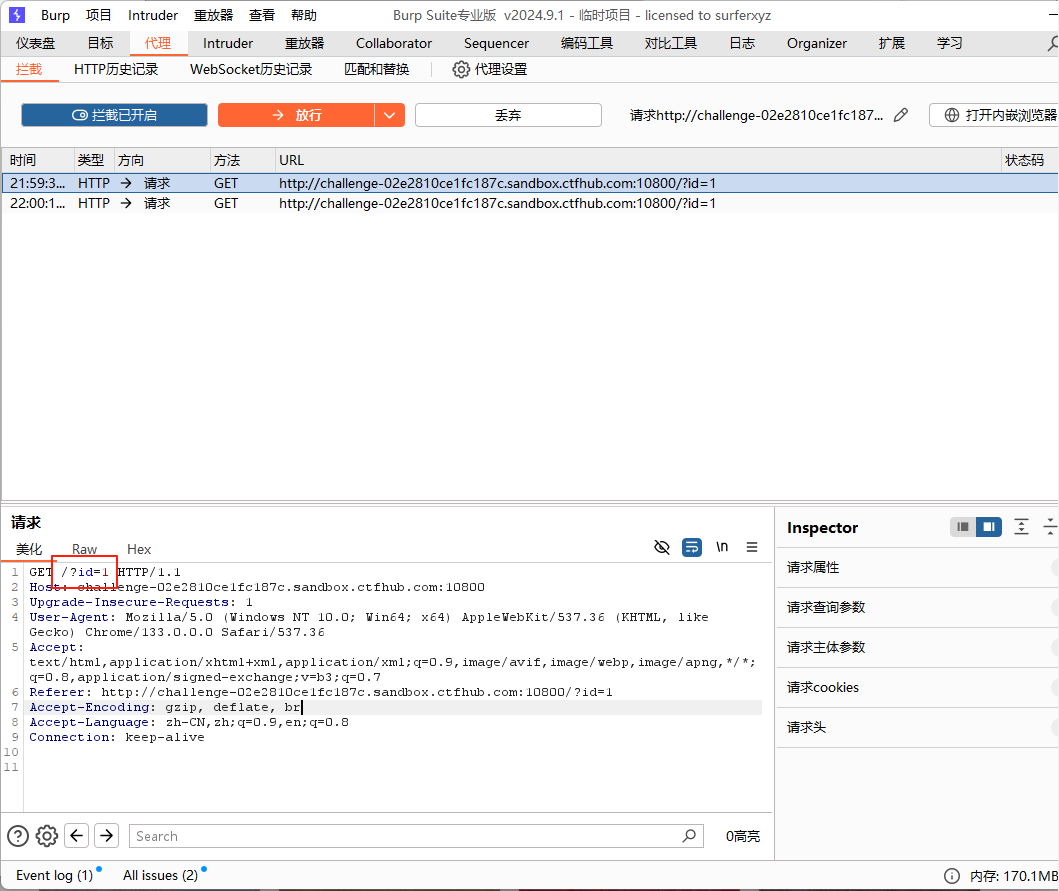Click magnifier icon inside Search field
The height and width of the screenshot is (891, 1059).
click(x=689, y=836)
